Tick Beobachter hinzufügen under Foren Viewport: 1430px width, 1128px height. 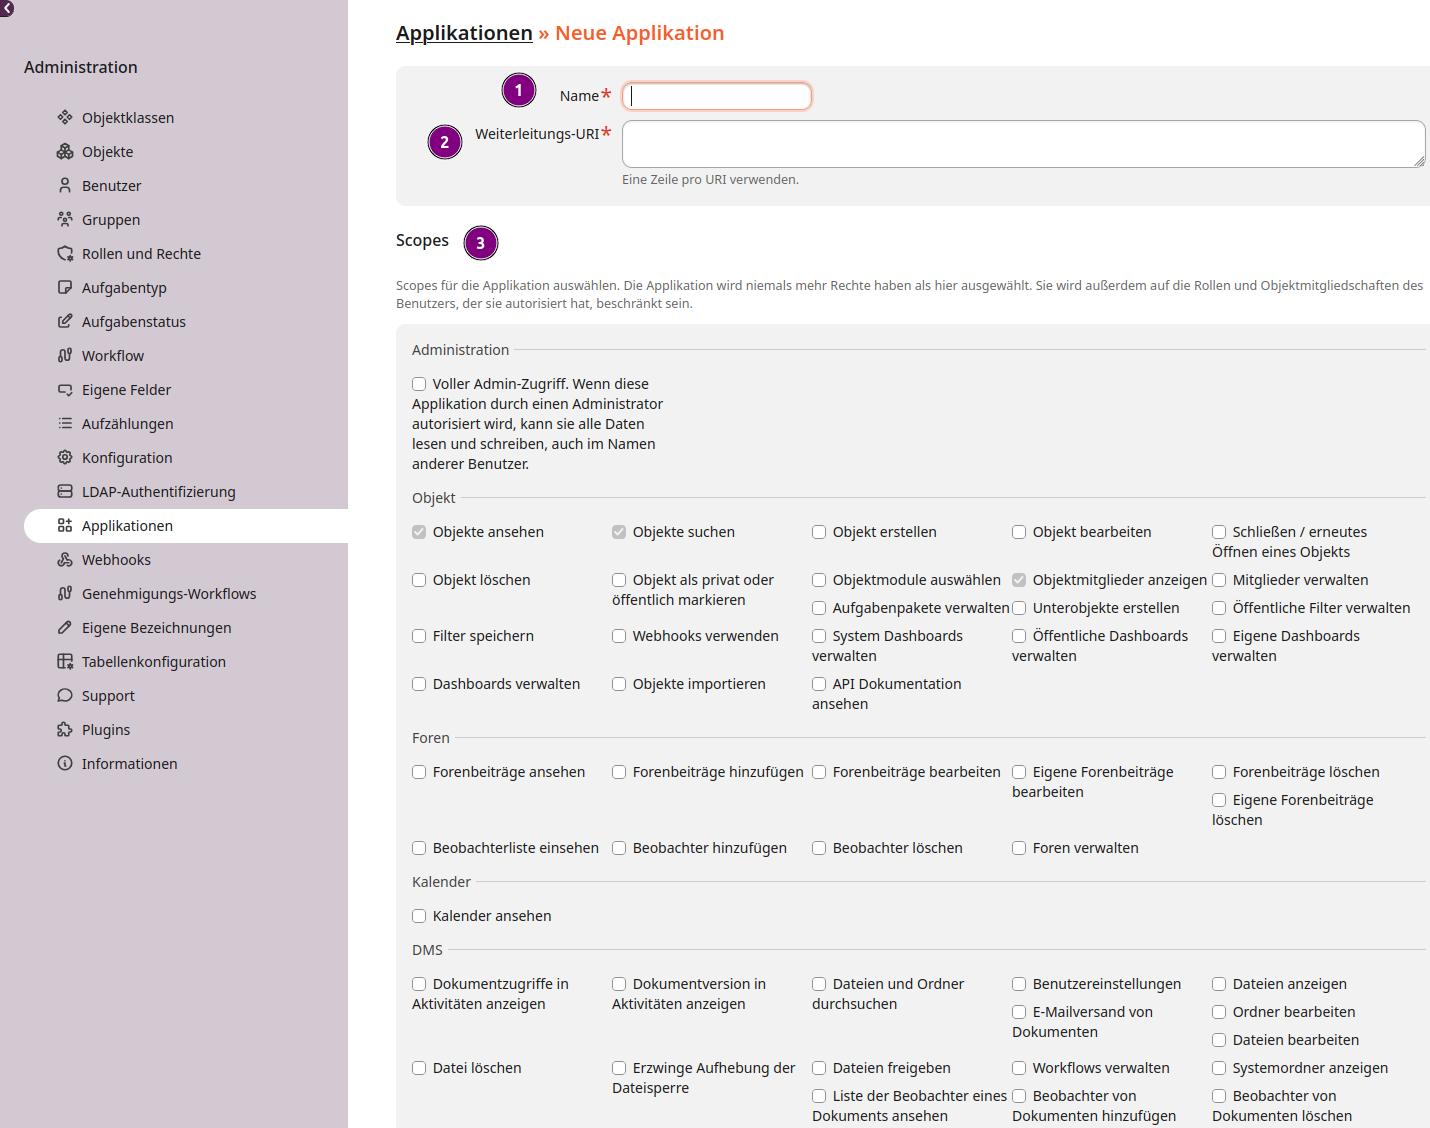point(619,848)
